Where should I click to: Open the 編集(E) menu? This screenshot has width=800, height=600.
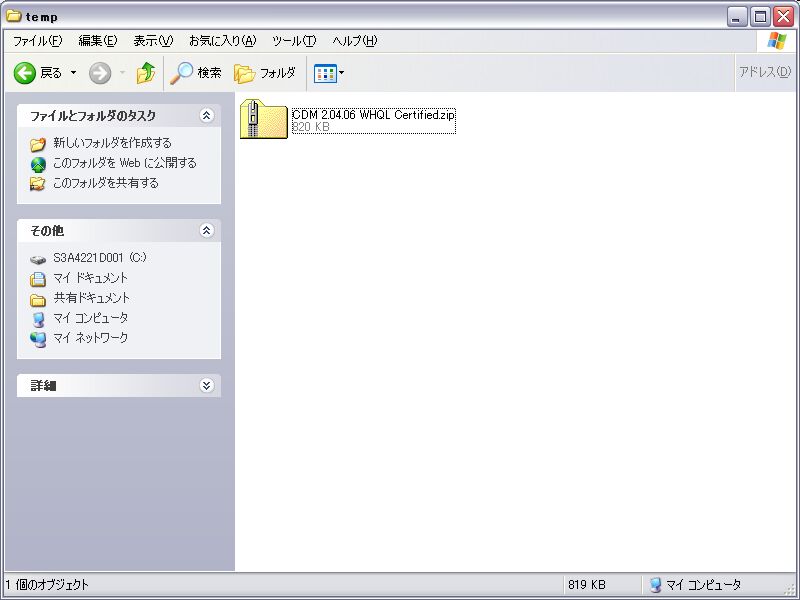(x=97, y=41)
